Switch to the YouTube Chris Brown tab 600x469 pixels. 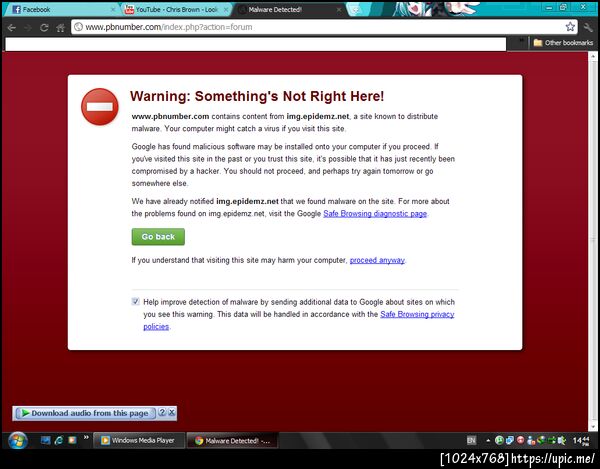pyautogui.click(x=176, y=10)
